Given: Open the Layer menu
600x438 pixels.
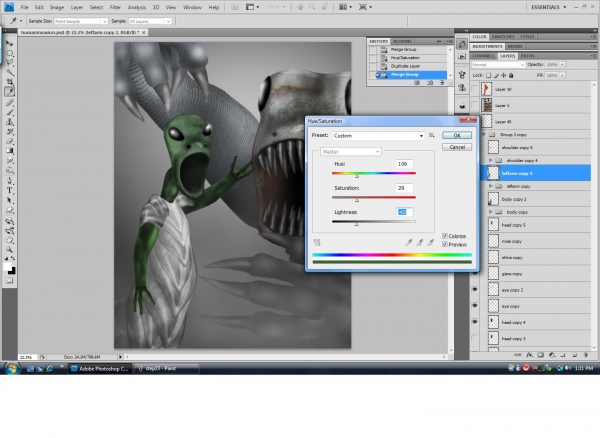Looking at the screenshot, I should 77,7.
